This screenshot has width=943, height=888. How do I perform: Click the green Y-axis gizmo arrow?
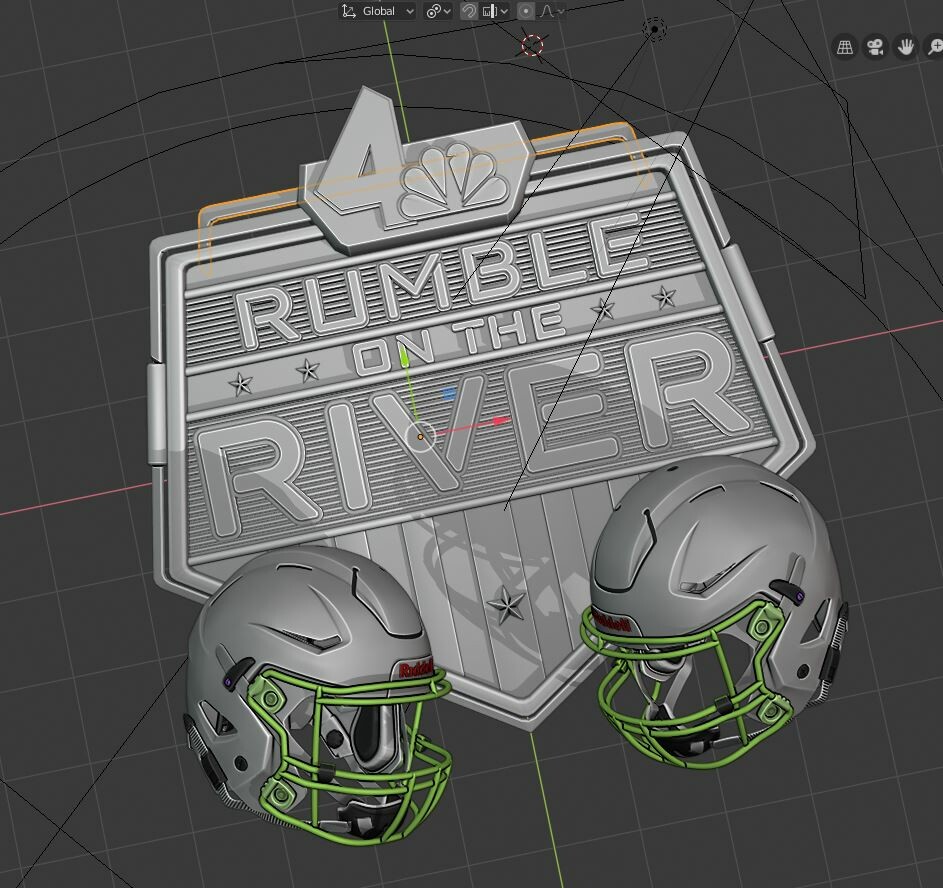pos(405,357)
